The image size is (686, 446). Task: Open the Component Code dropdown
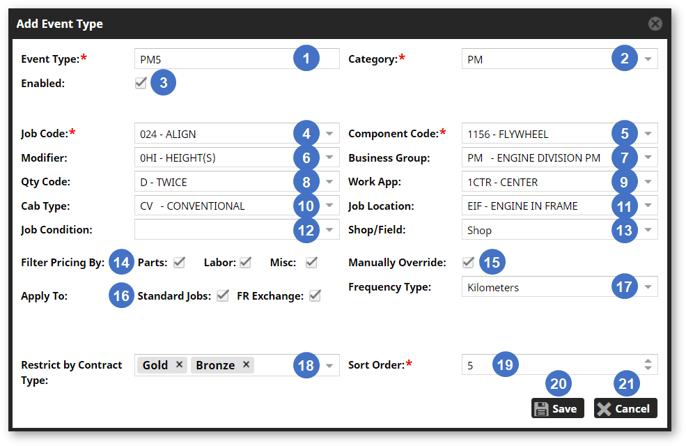pos(649,134)
